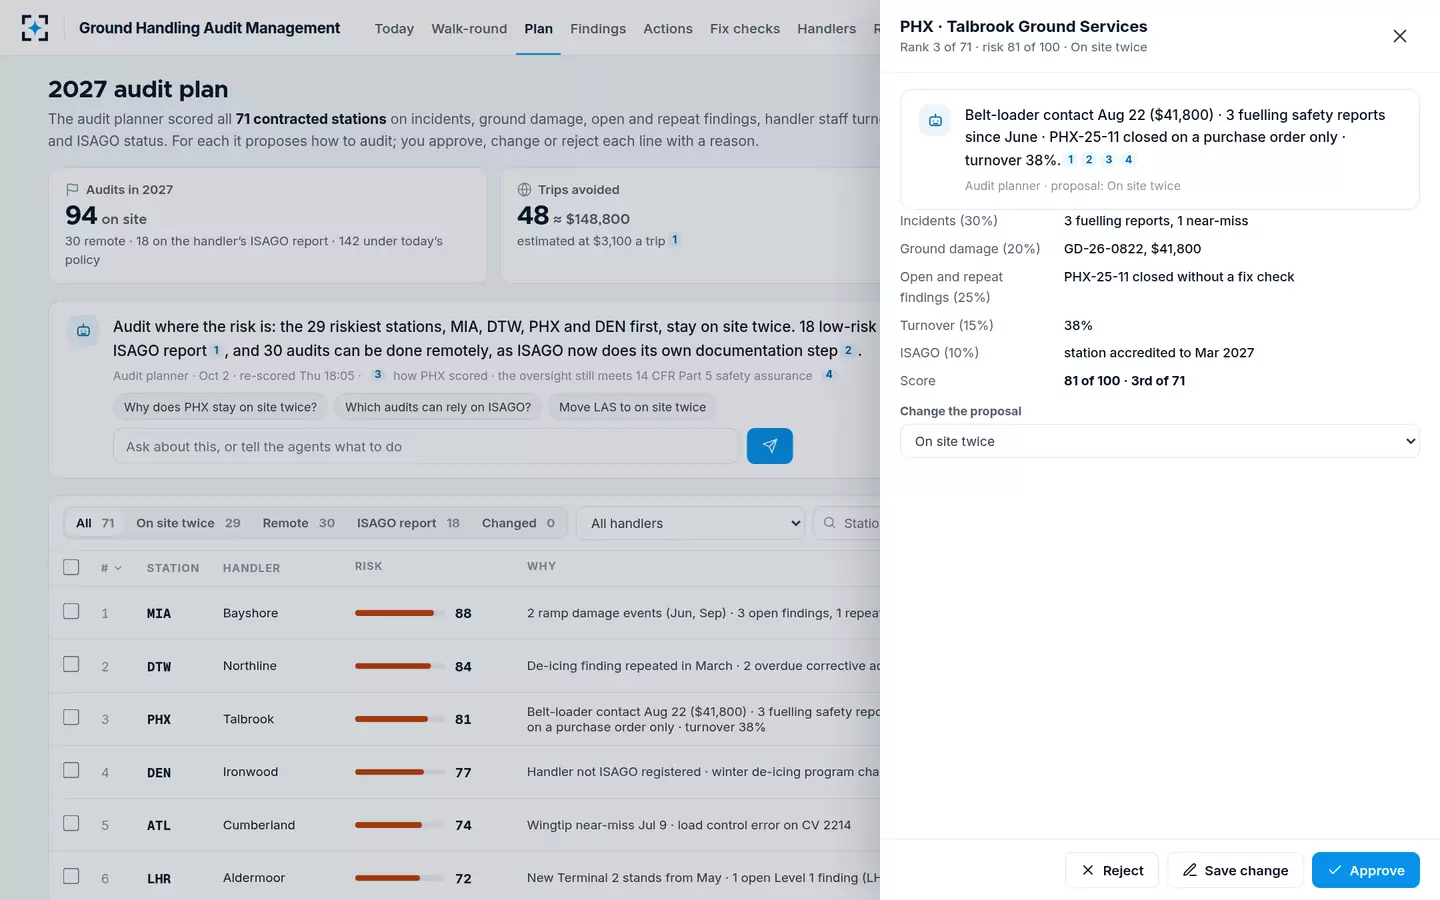Open citation 1 next to '$3,100 a trip'
Screen dimensions: 1440x900
(675, 240)
